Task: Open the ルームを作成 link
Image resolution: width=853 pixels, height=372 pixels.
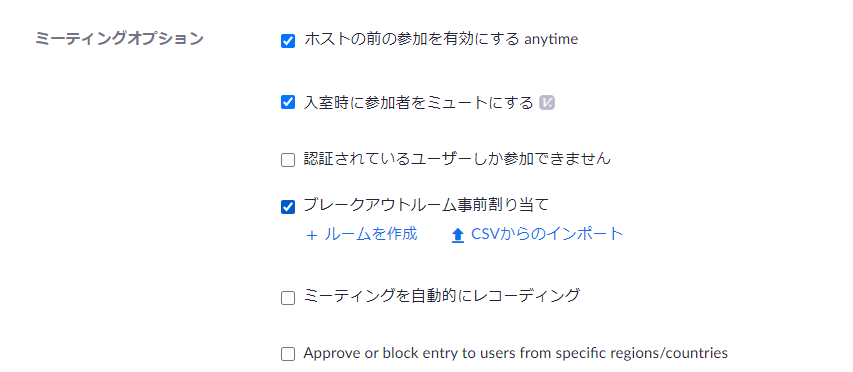Action: [x=370, y=234]
